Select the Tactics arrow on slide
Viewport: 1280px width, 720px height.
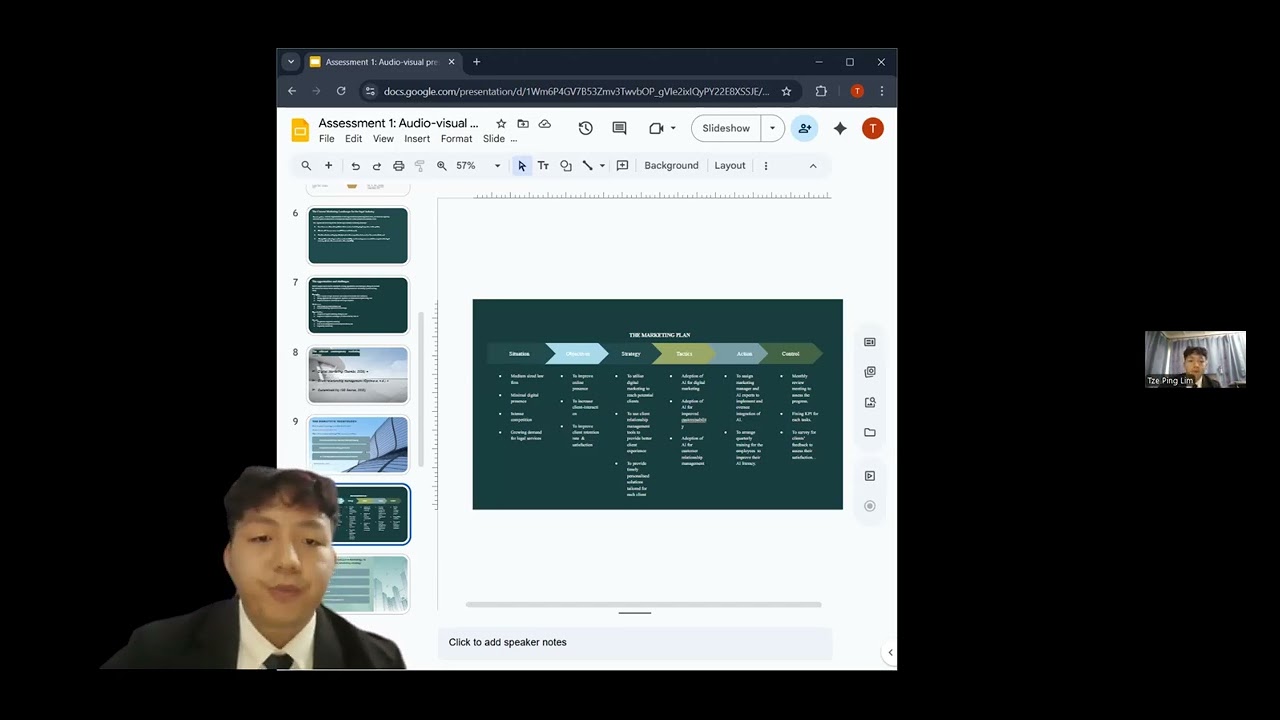point(684,353)
